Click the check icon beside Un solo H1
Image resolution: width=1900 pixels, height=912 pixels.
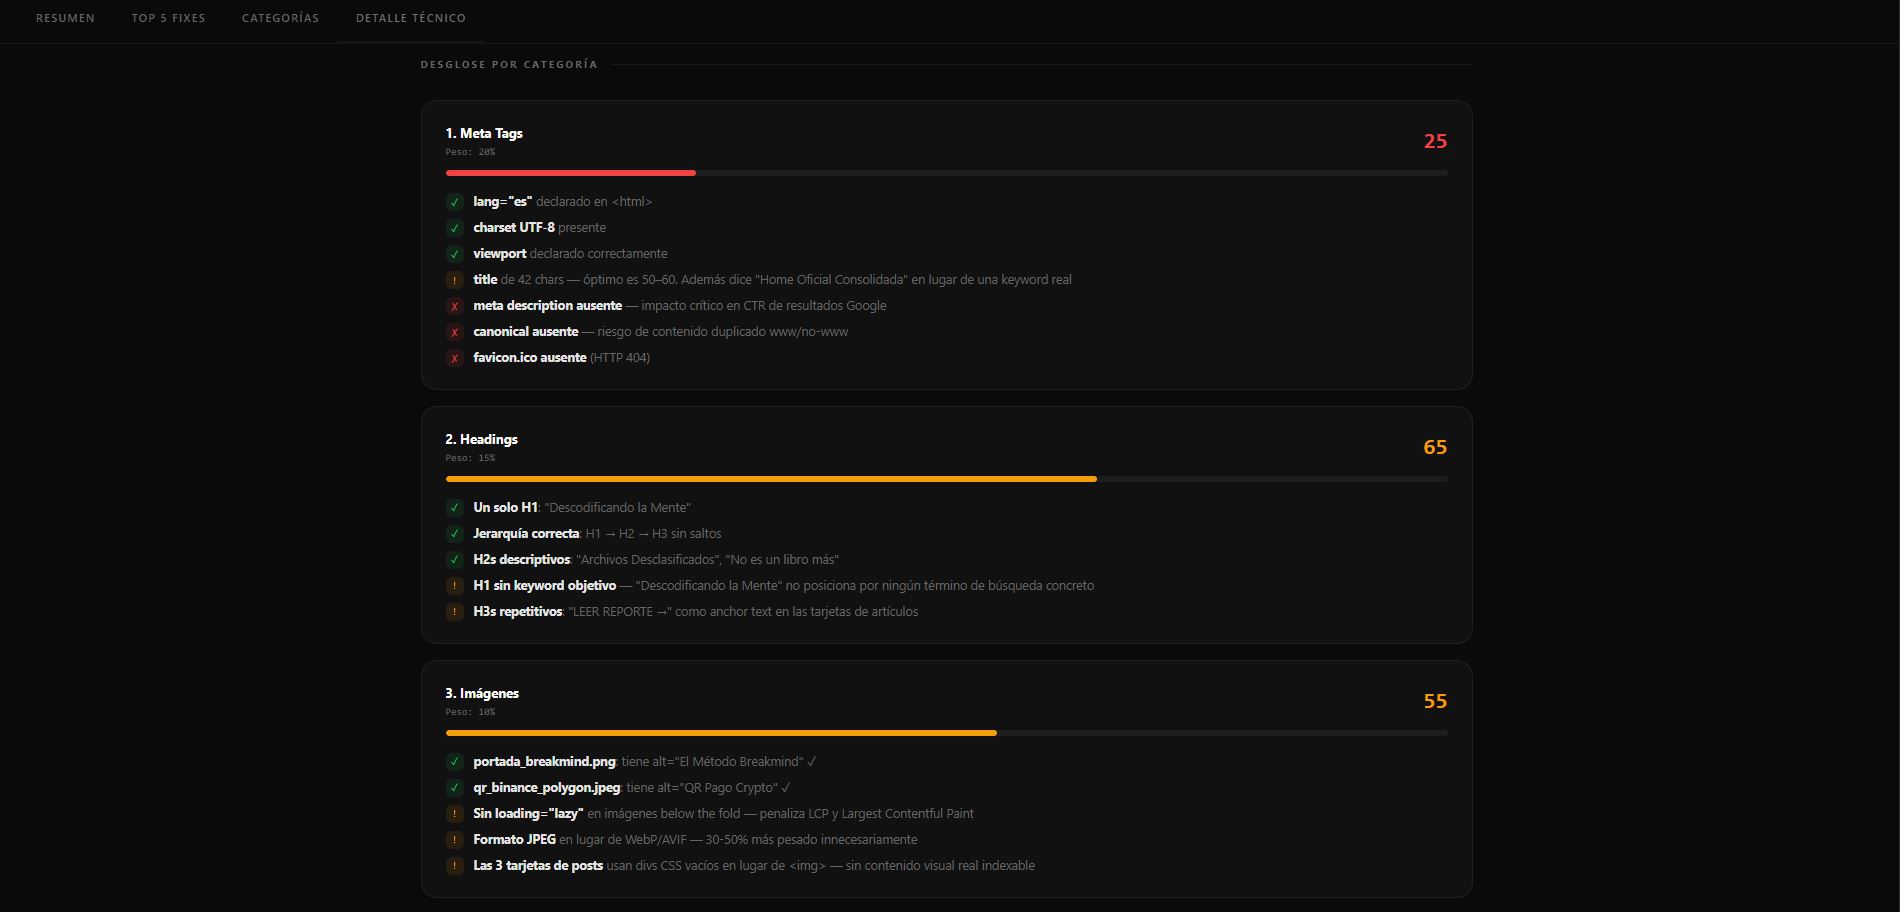[x=454, y=508]
